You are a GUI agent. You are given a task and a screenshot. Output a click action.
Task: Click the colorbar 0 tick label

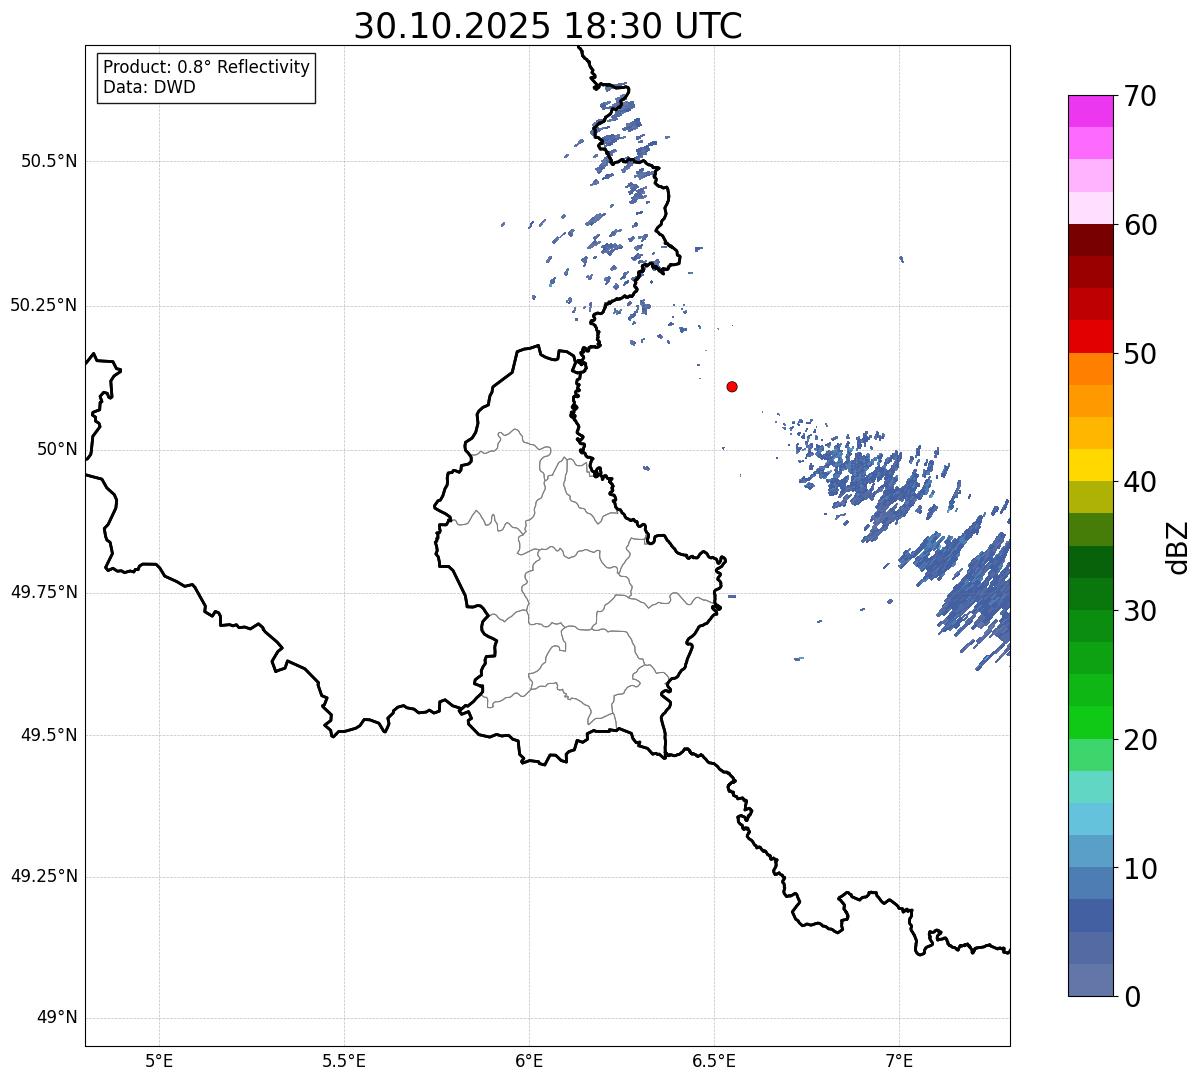pos(1132,997)
